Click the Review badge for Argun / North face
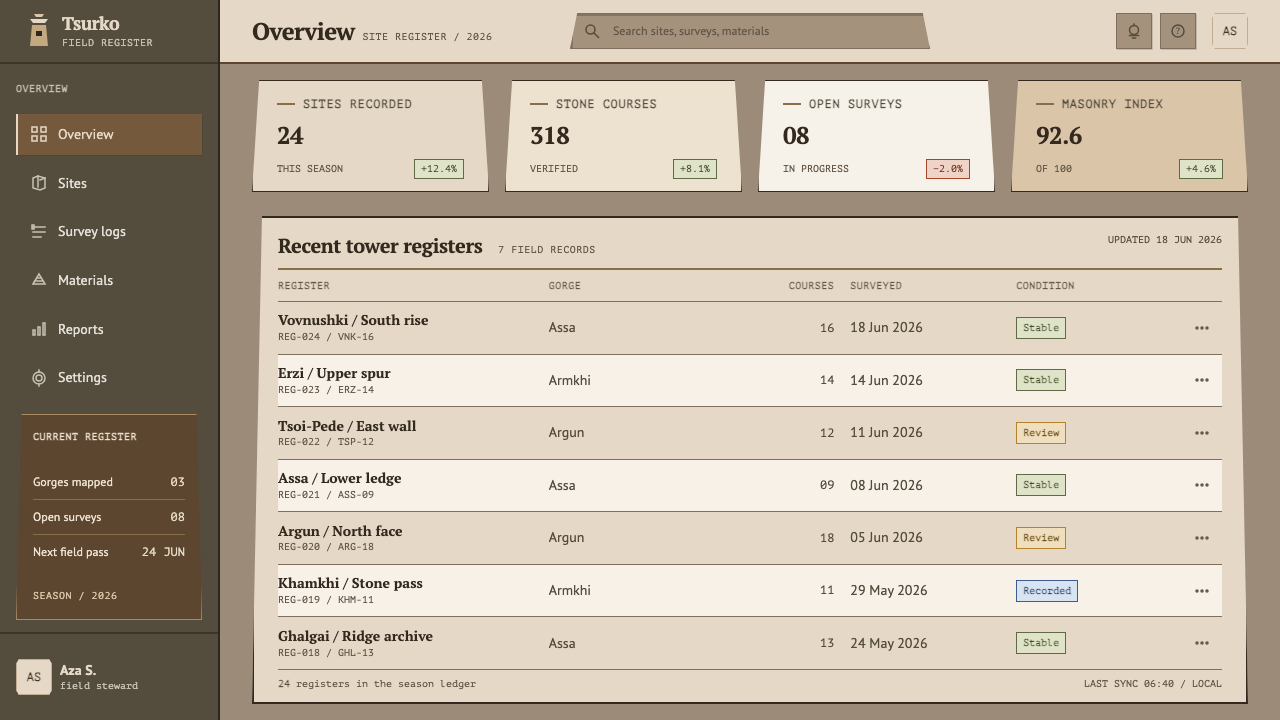The image size is (1280, 720). (x=1041, y=538)
